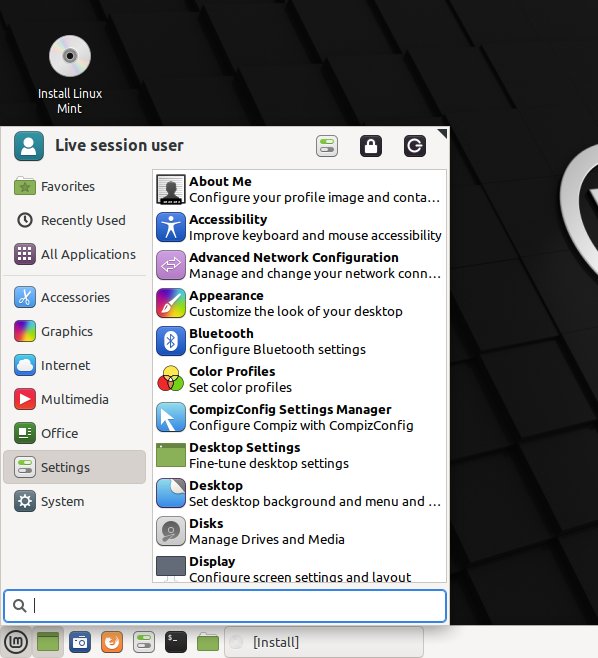The height and width of the screenshot is (658, 598).
Task: Click the Linux Mint menu button in panel
Action: [16, 642]
